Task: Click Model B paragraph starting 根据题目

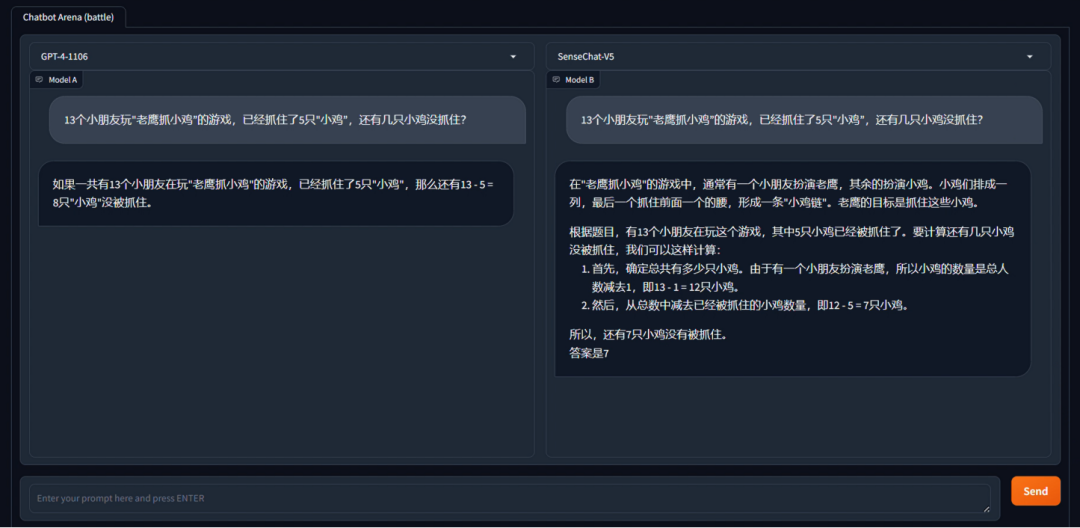Action: point(791,241)
